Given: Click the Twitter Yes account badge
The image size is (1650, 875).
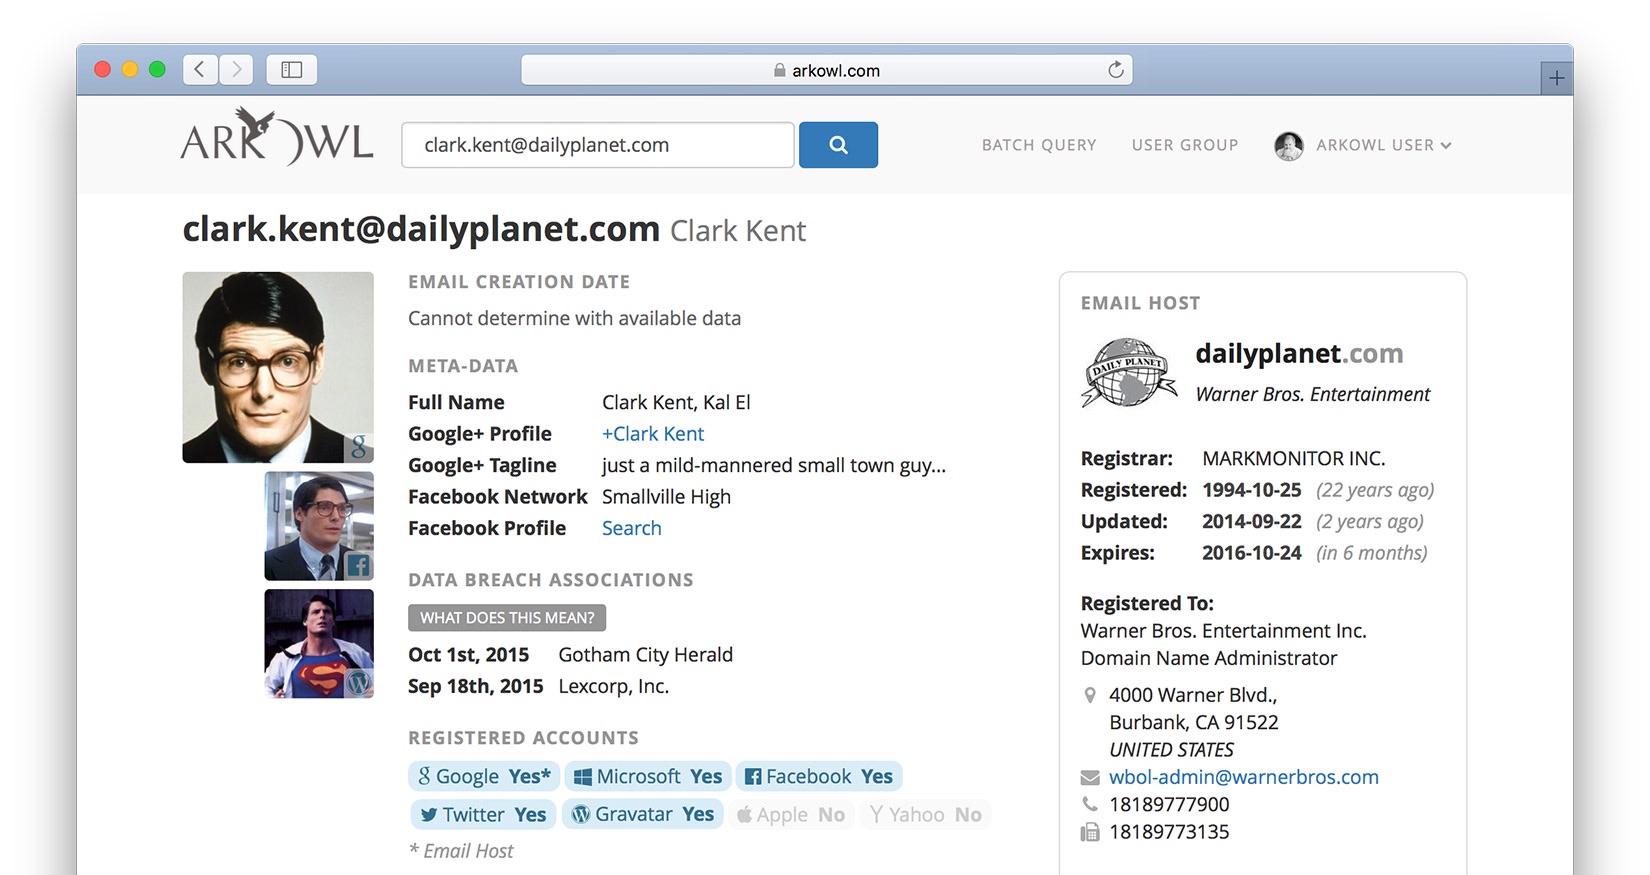Looking at the screenshot, I should coord(483,815).
